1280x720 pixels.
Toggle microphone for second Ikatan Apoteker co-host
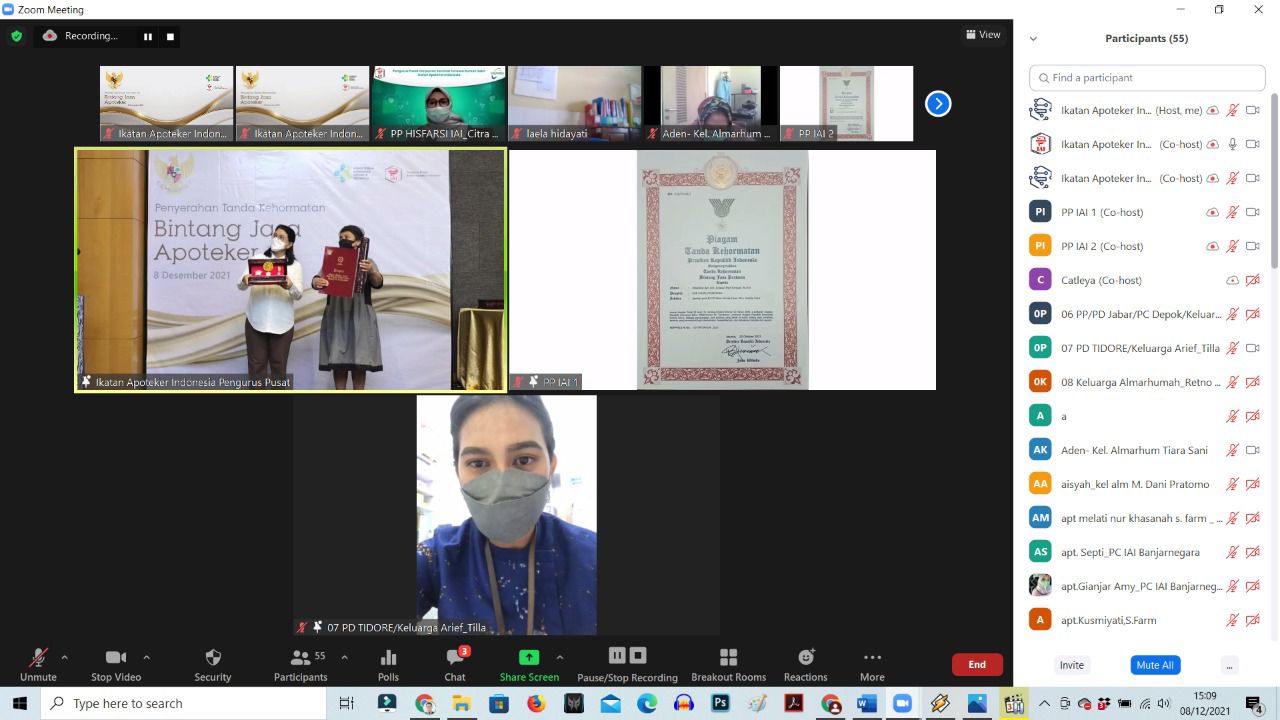[1233, 179]
